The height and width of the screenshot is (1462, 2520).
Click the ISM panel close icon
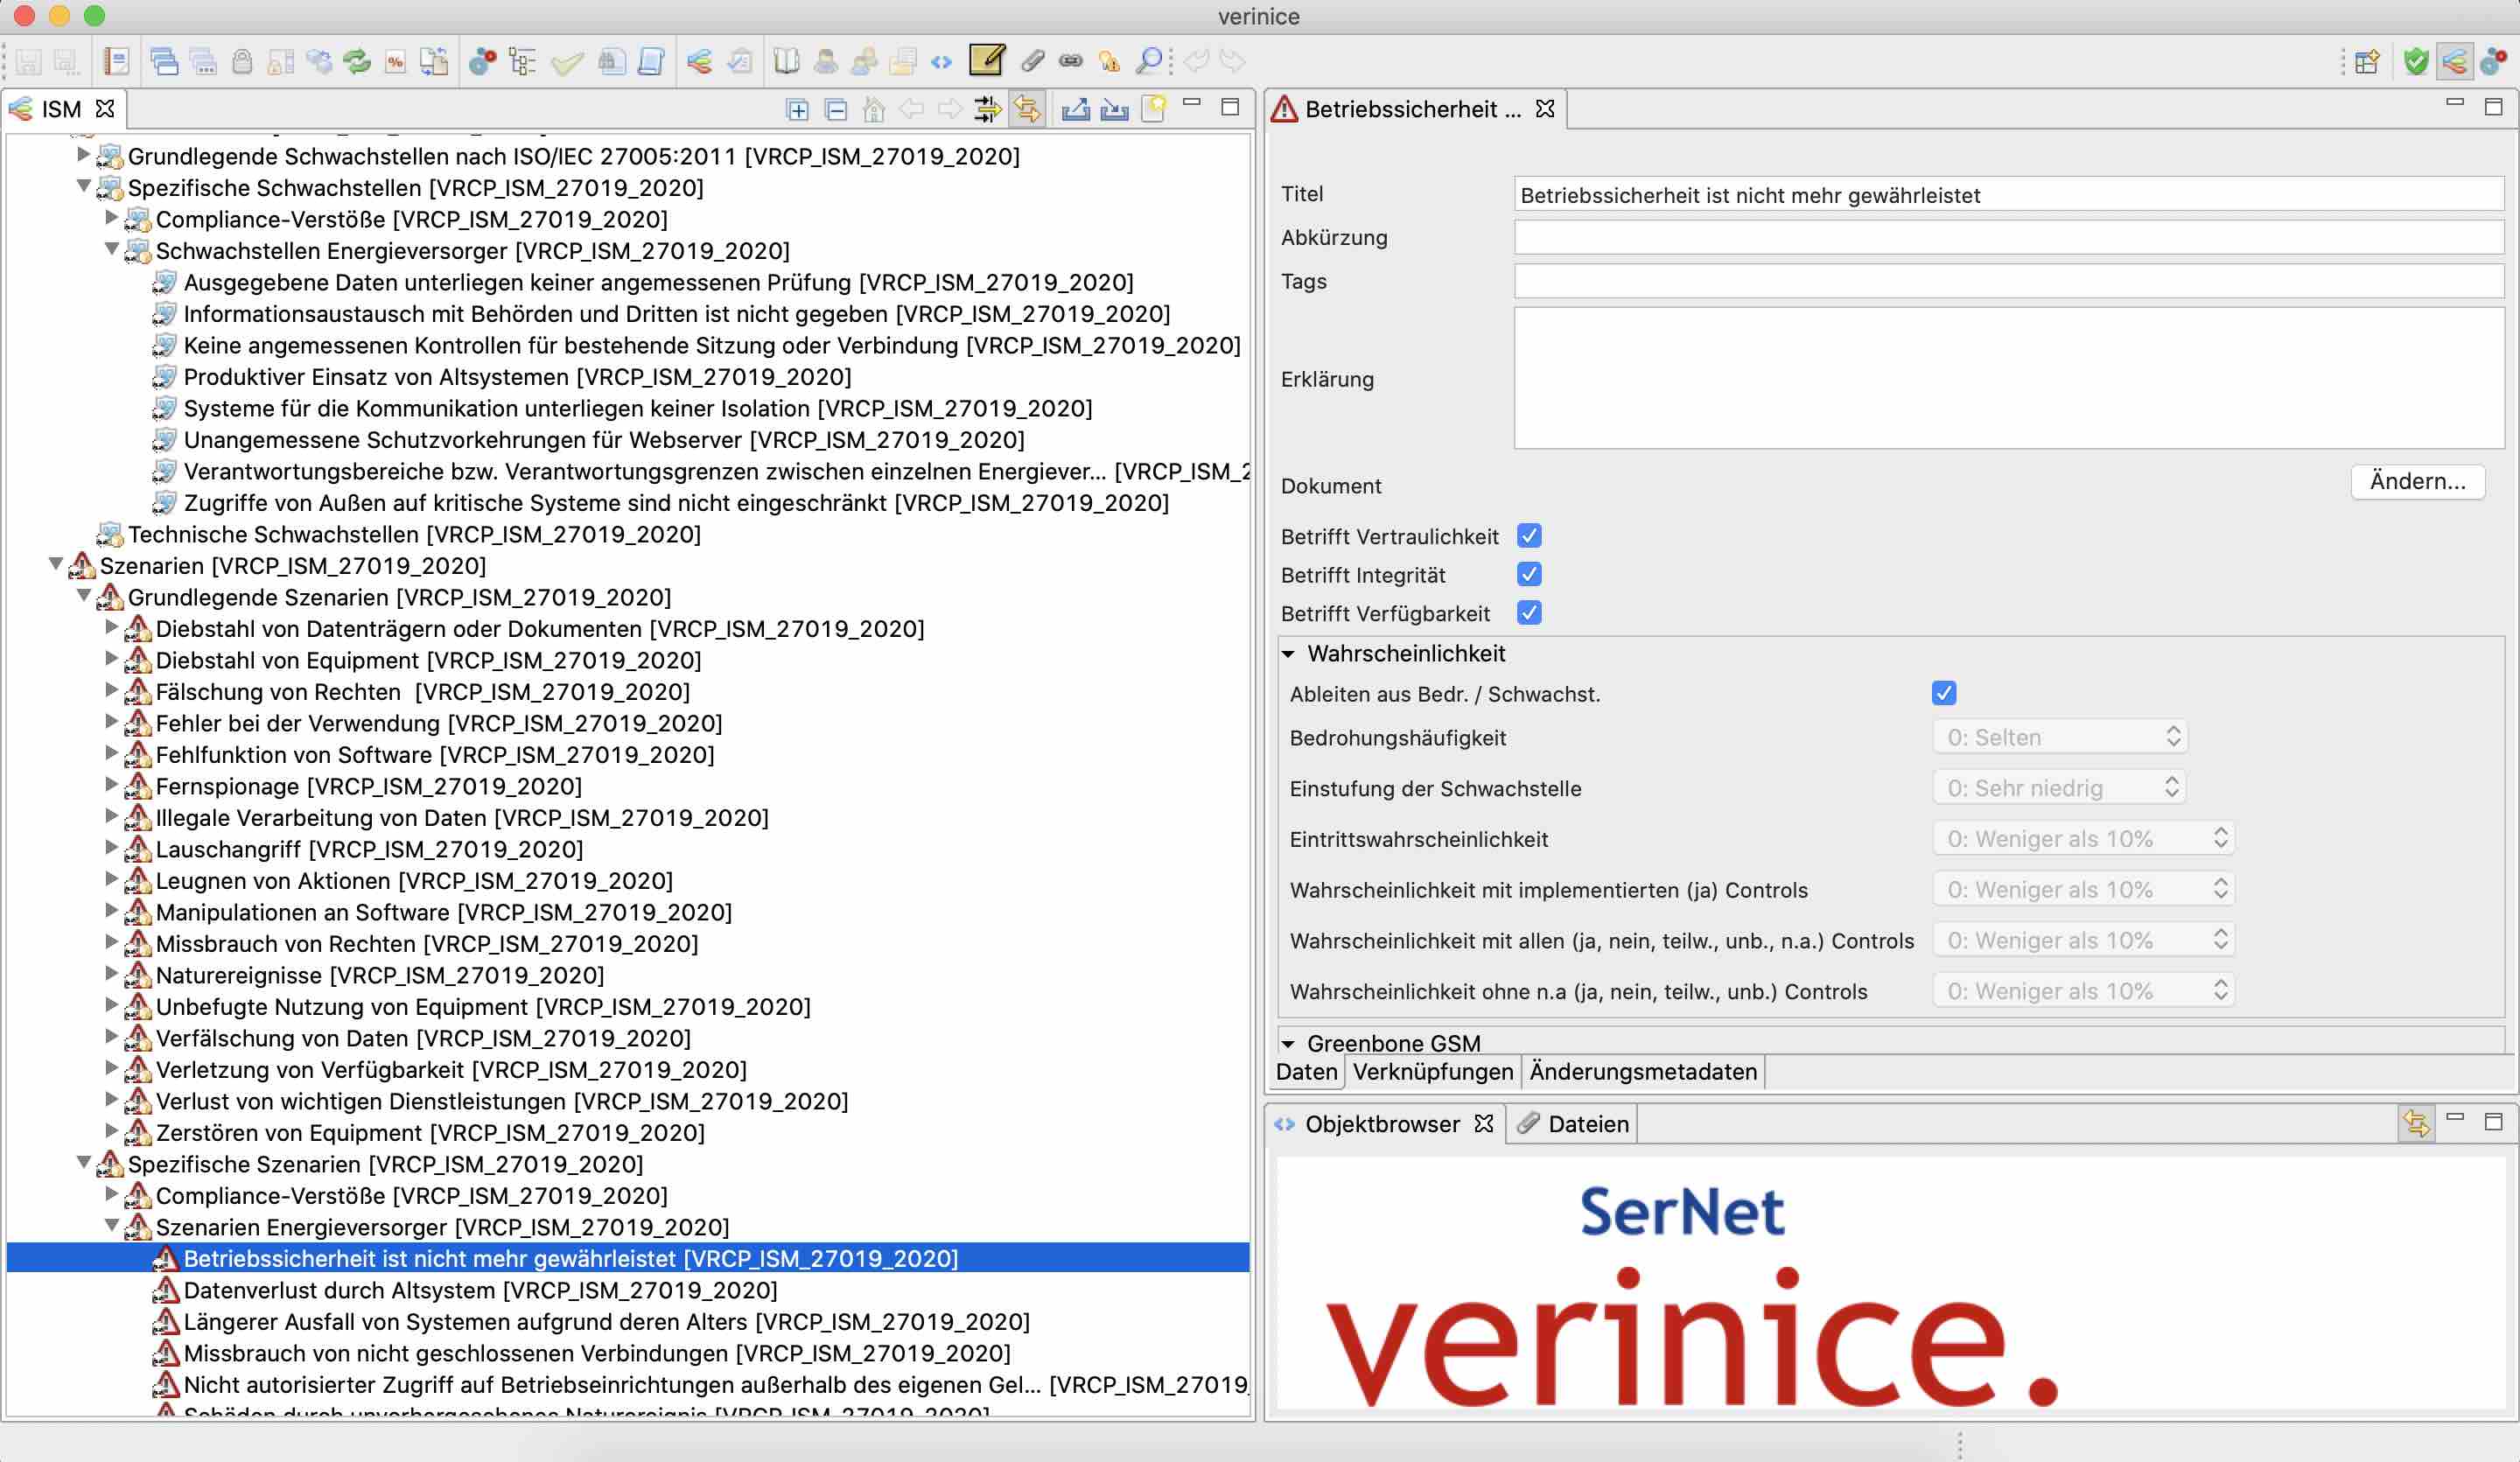click(104, 109)
